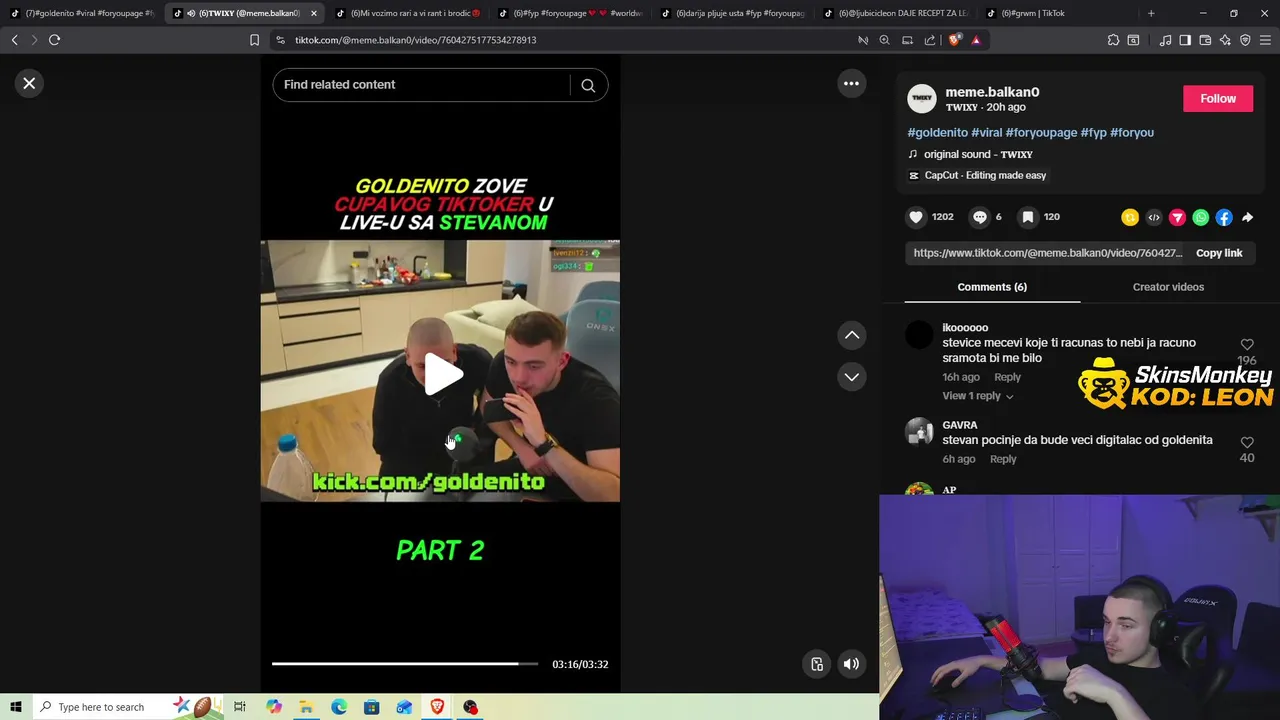Open browser extensions puzzle icon

click(x=1113, y=40)
